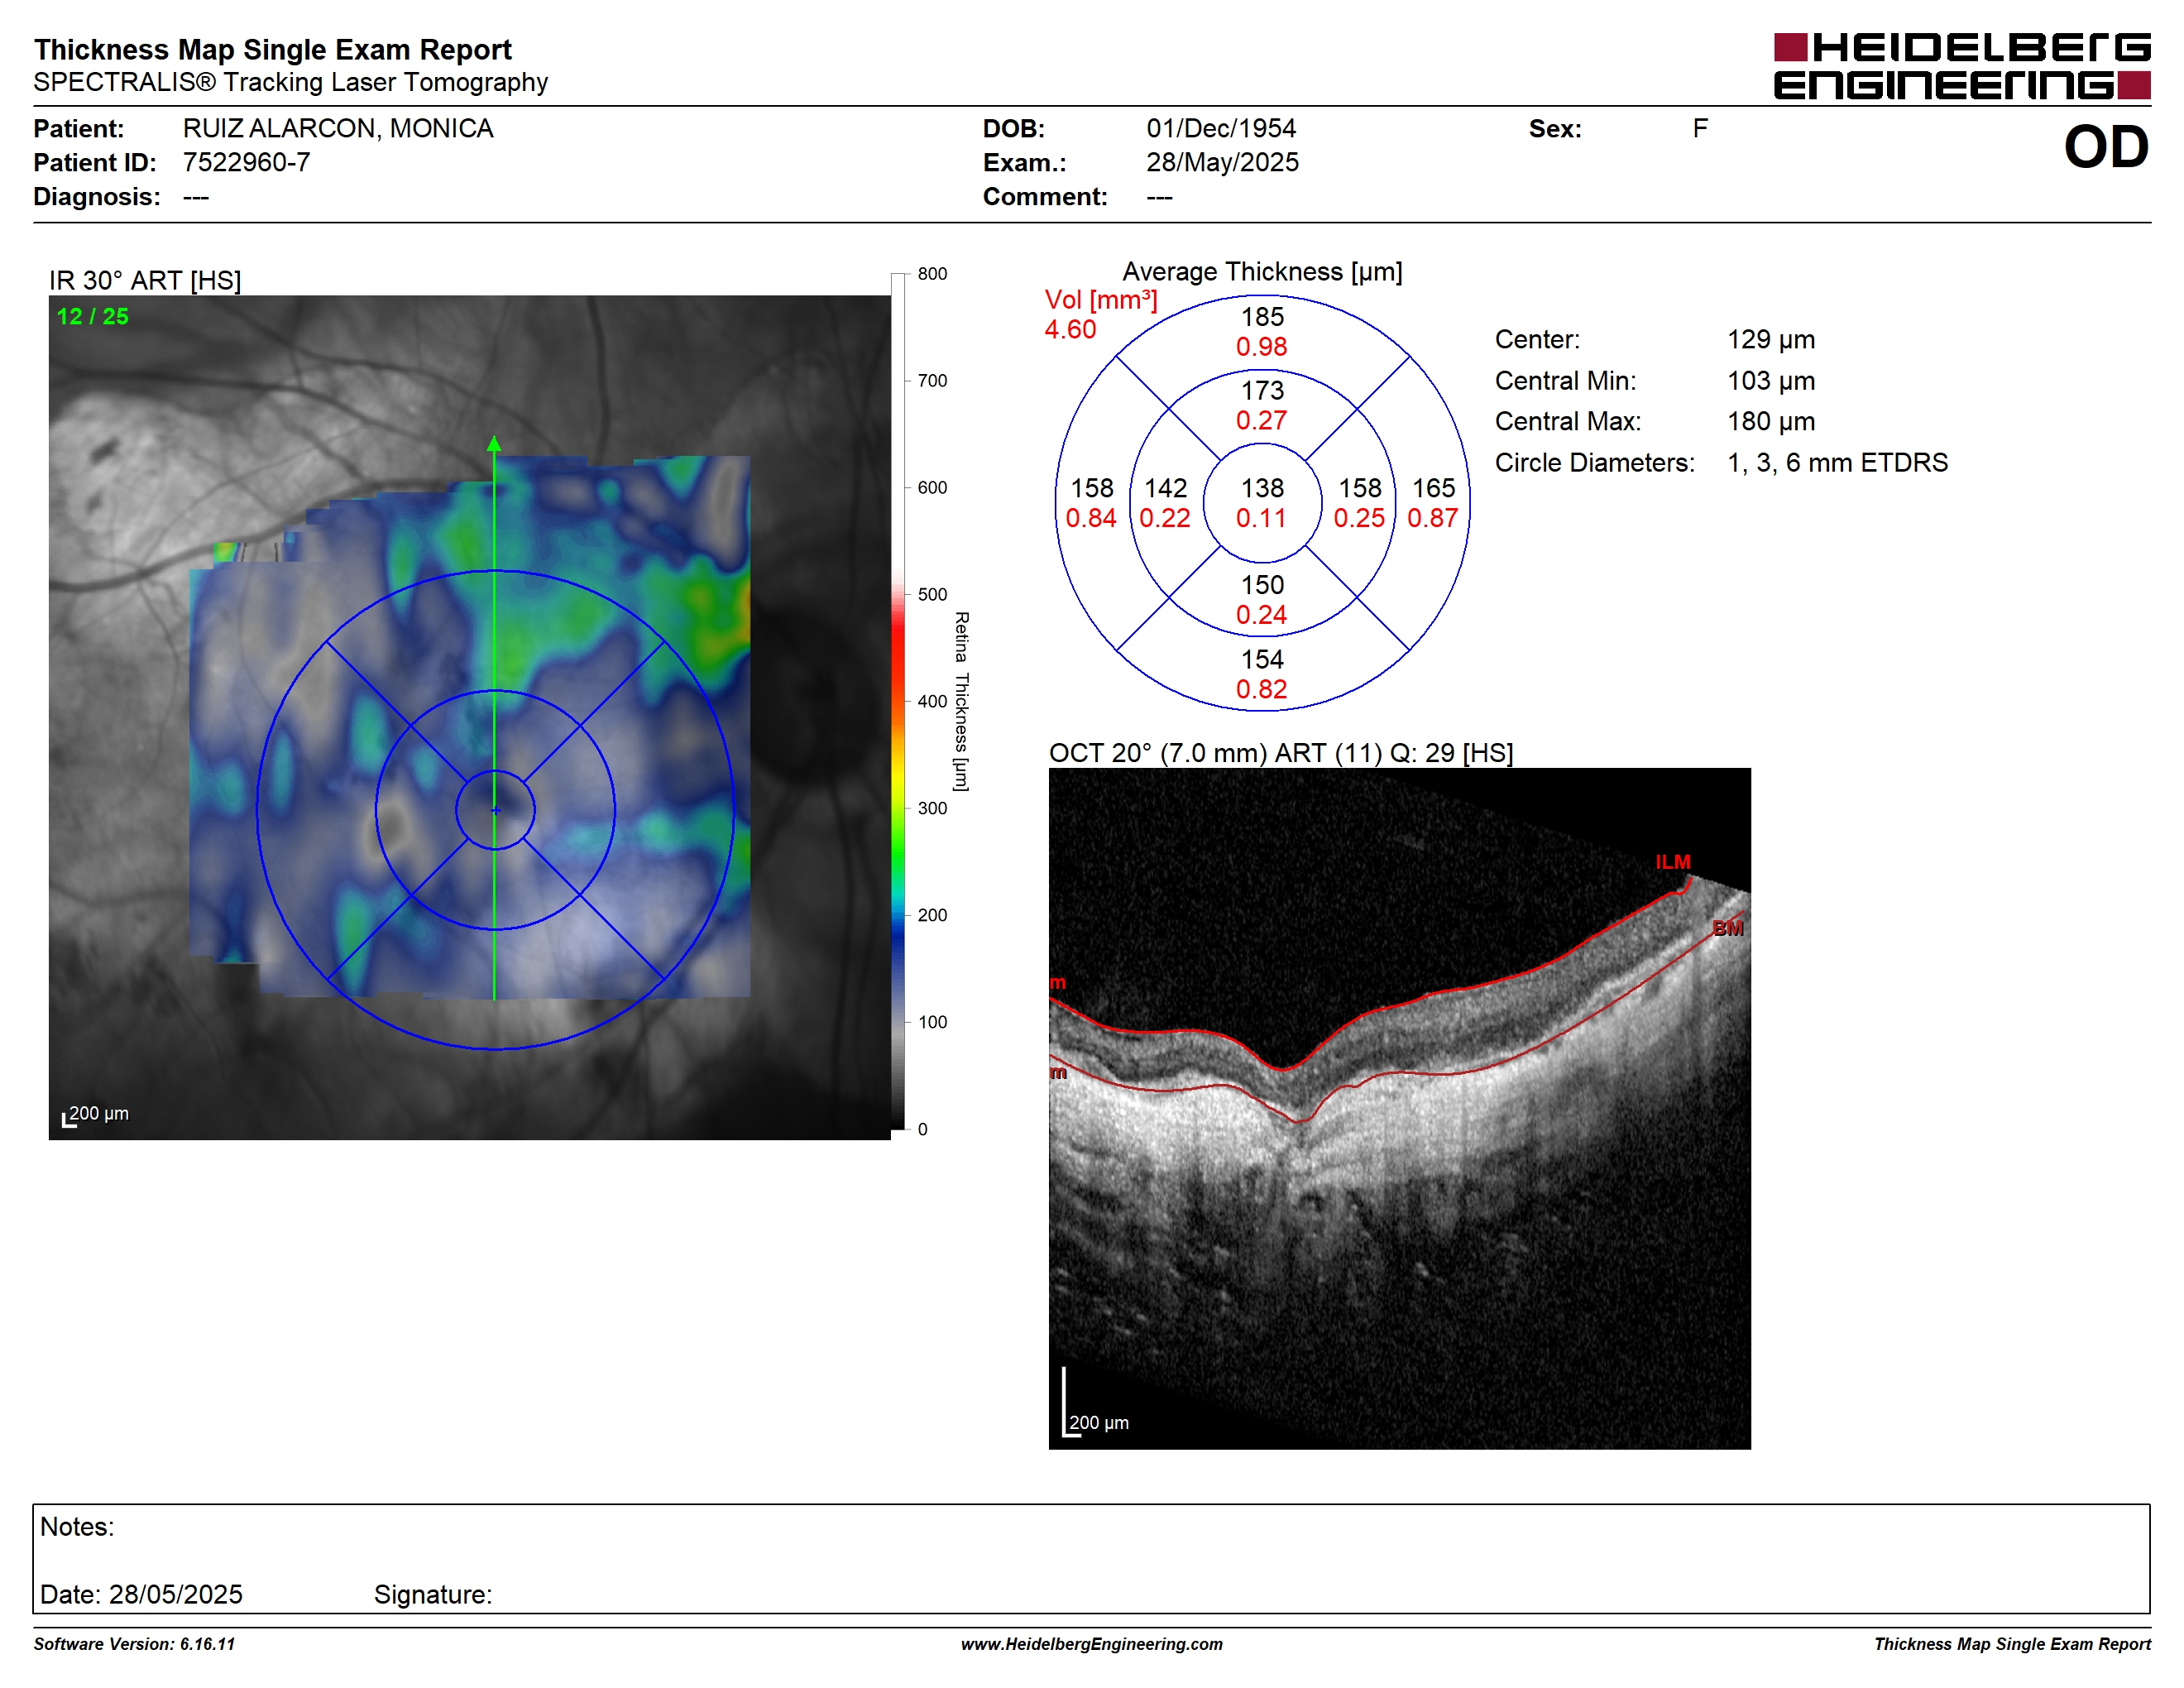The image size is (2184, 1688).
Task: Click the Comment label
Action: [1045, 197]
